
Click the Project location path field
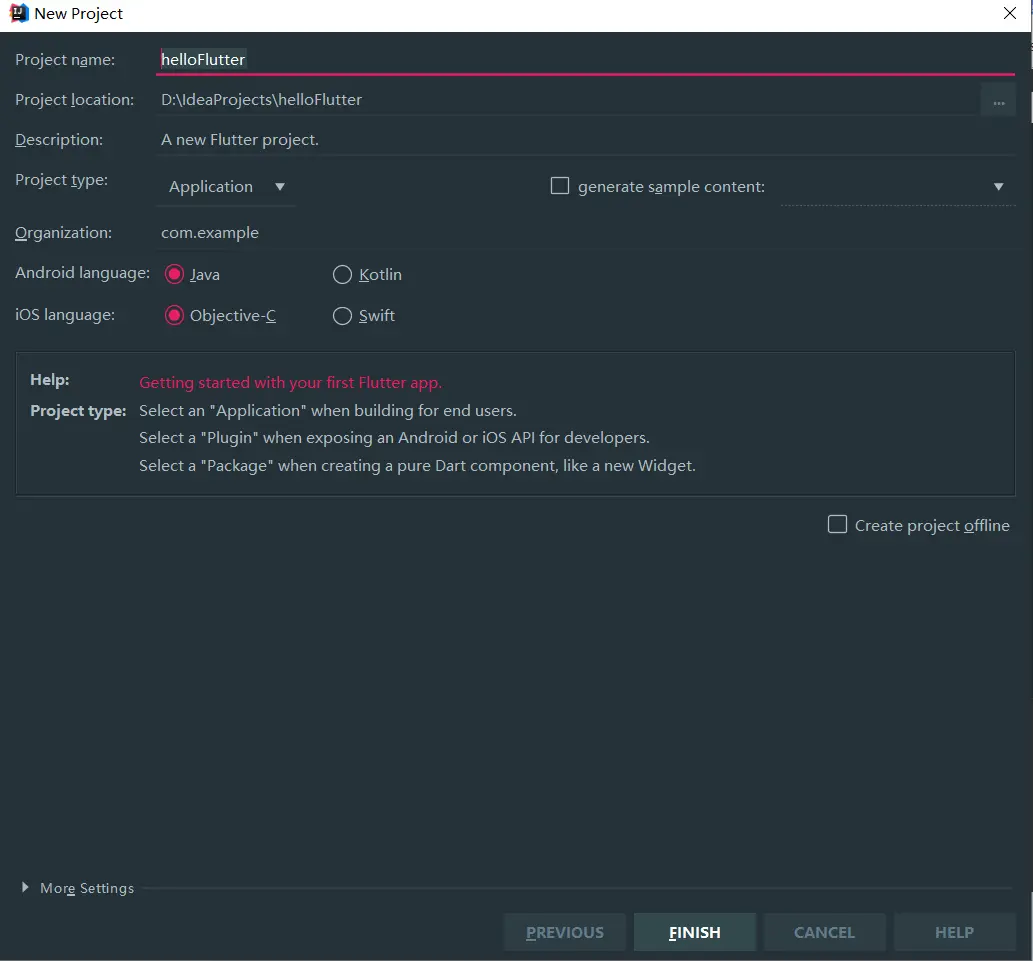point(568,100)
